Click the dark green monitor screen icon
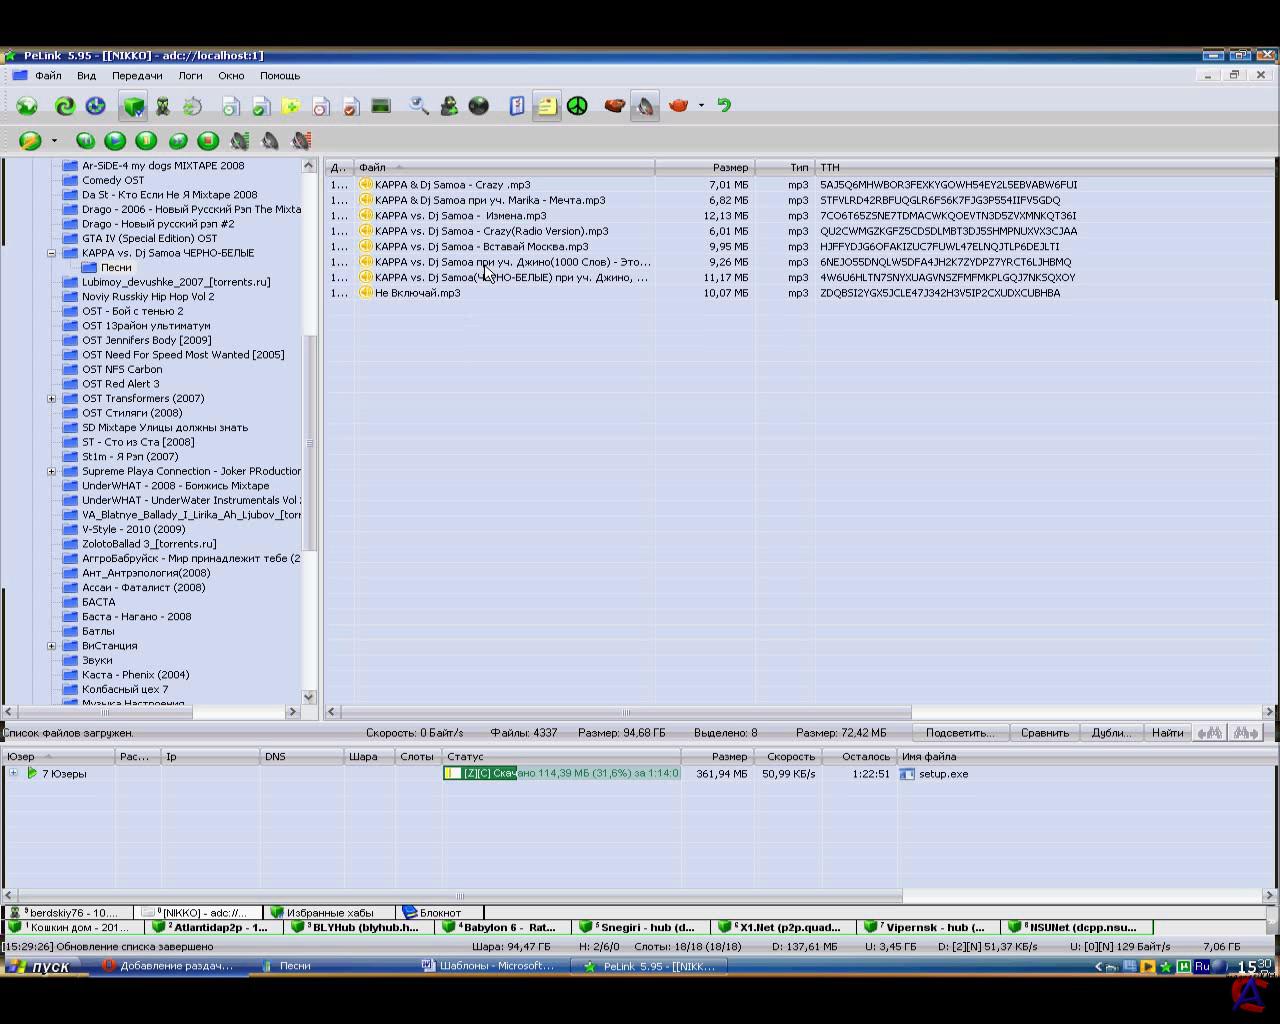 (x=380, y=106)
